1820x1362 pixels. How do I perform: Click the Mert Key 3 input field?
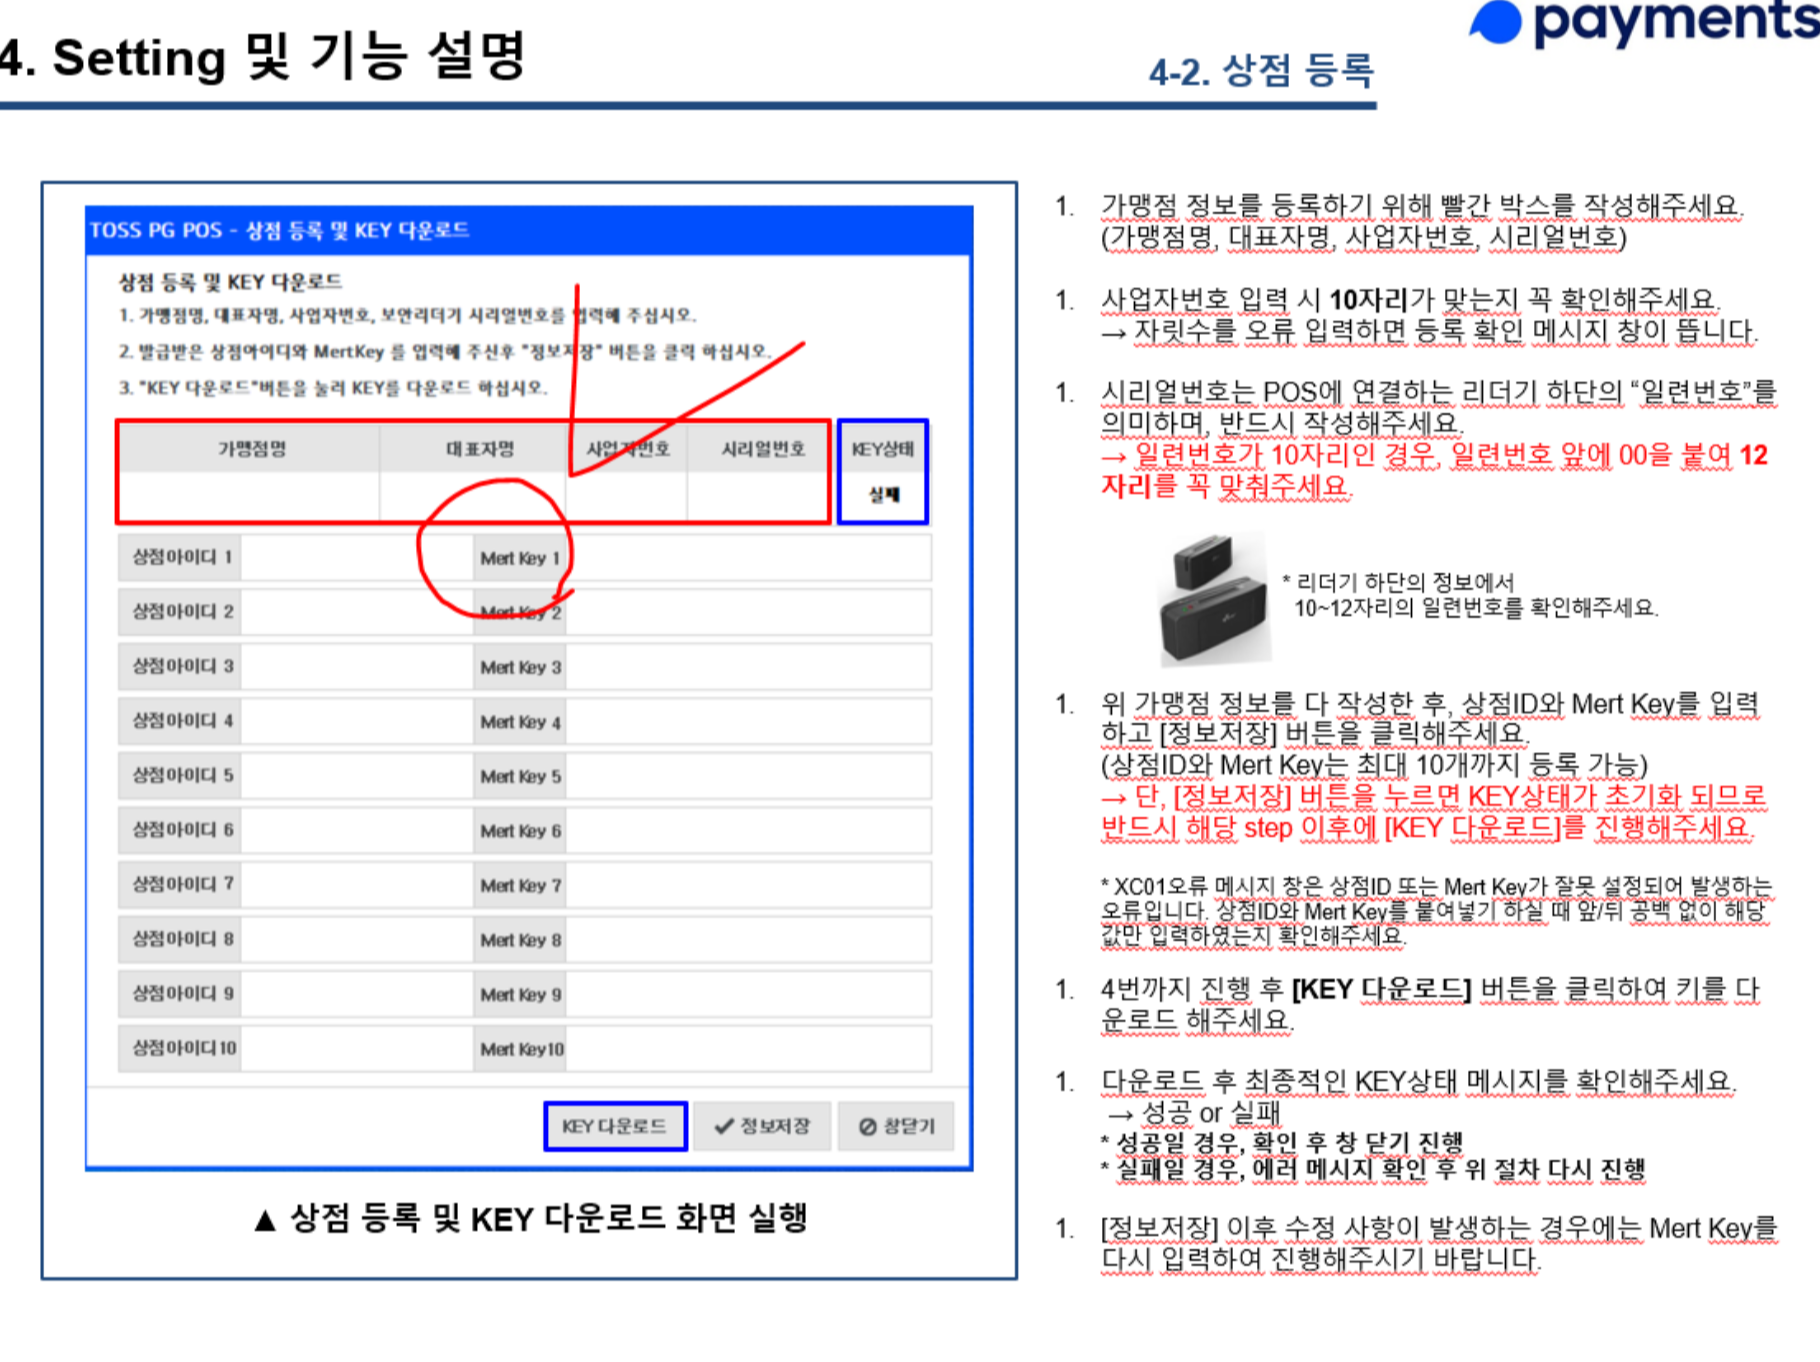[749, 667]
